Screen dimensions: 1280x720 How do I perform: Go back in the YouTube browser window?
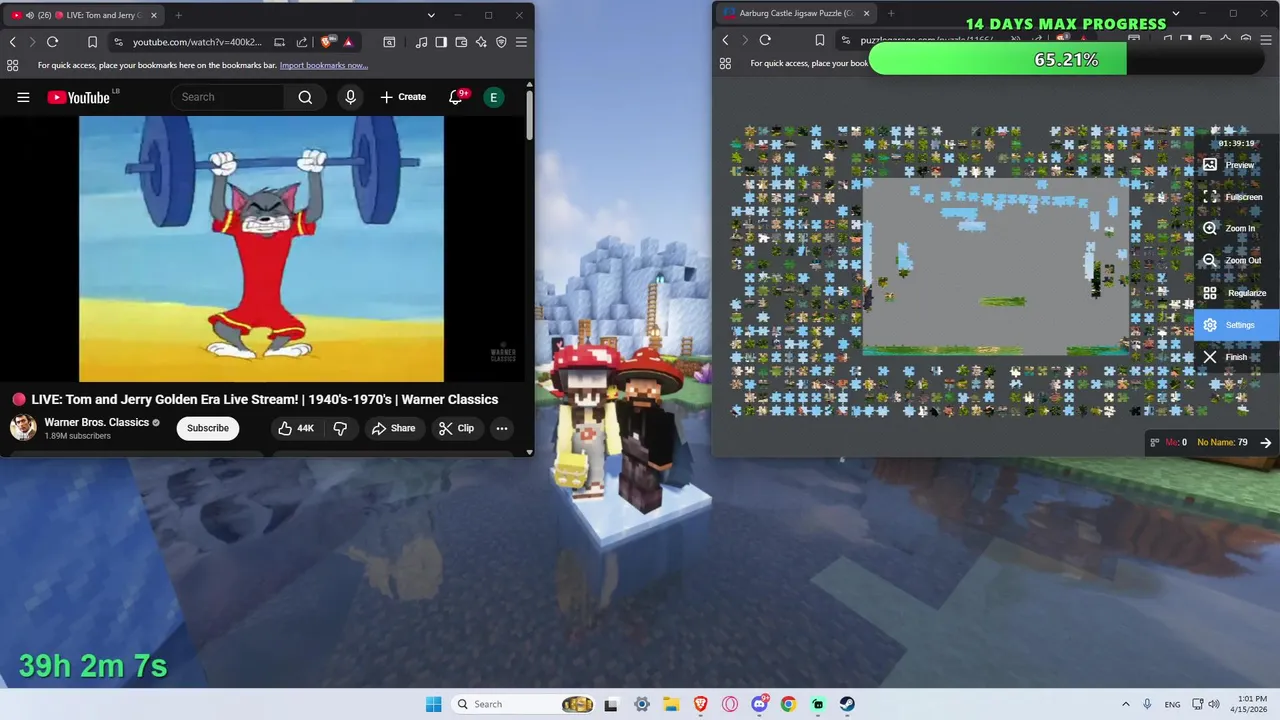12,42
